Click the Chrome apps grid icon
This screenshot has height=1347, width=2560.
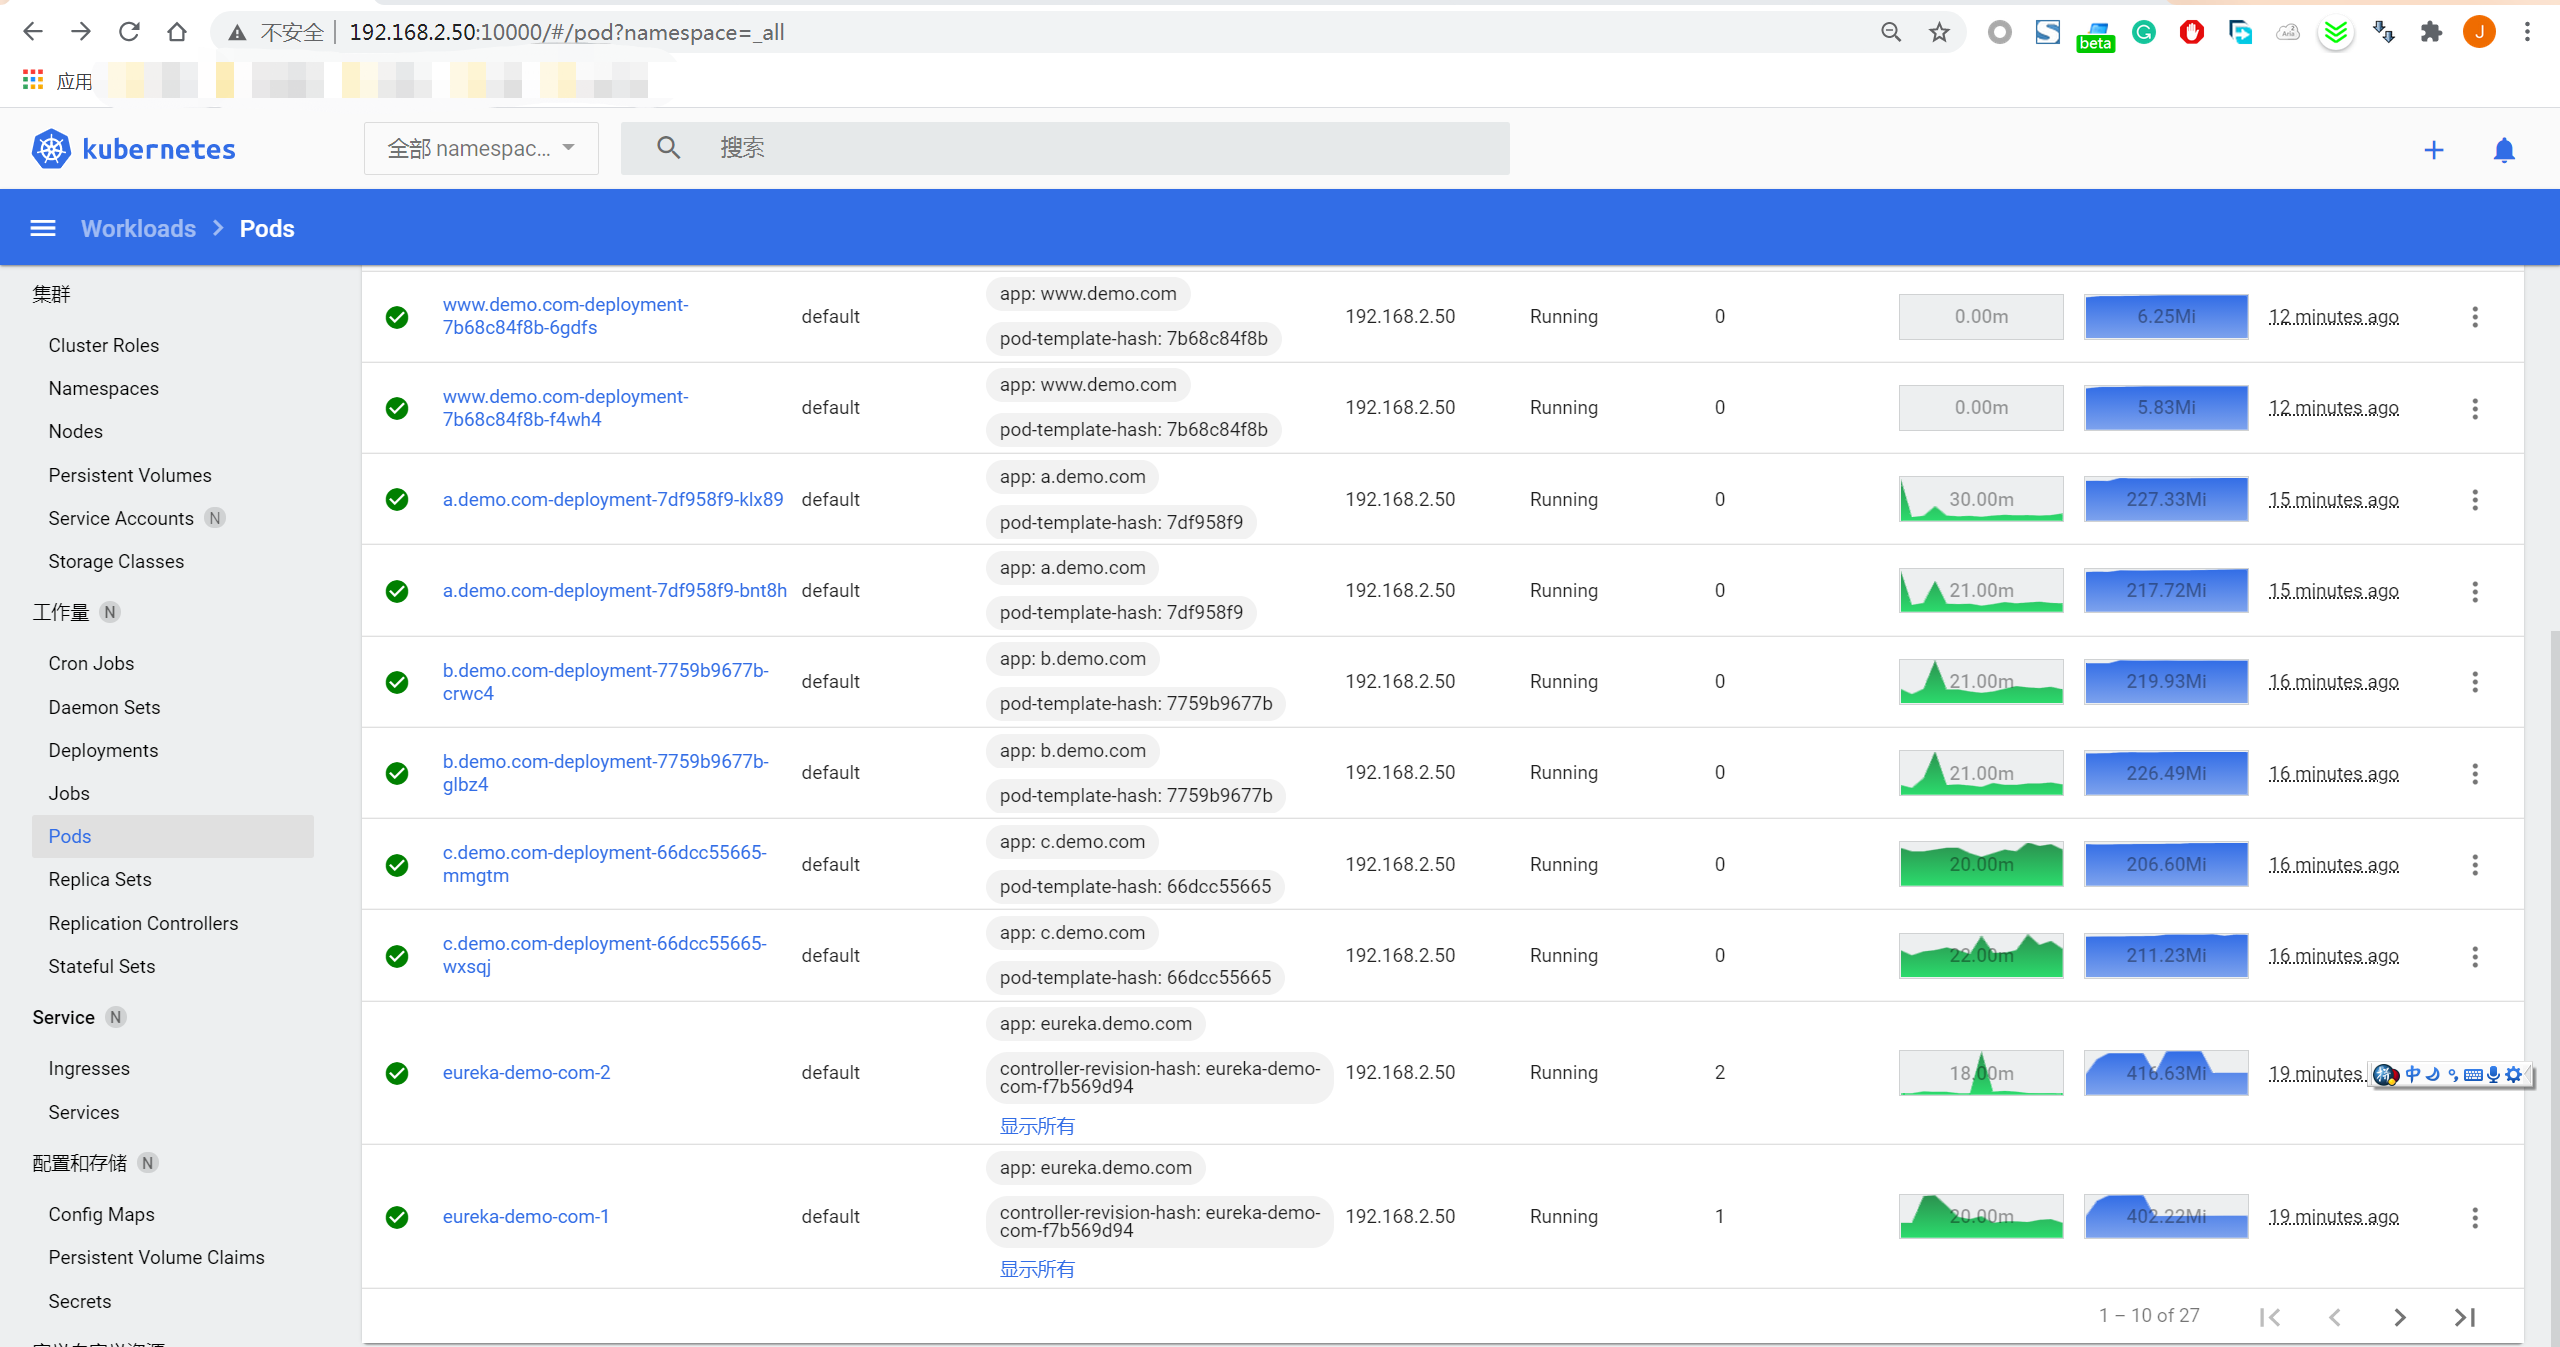(33, 80)
